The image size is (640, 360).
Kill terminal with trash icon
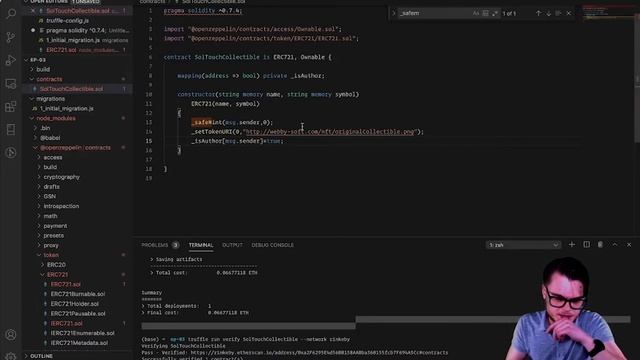[600, 244]
